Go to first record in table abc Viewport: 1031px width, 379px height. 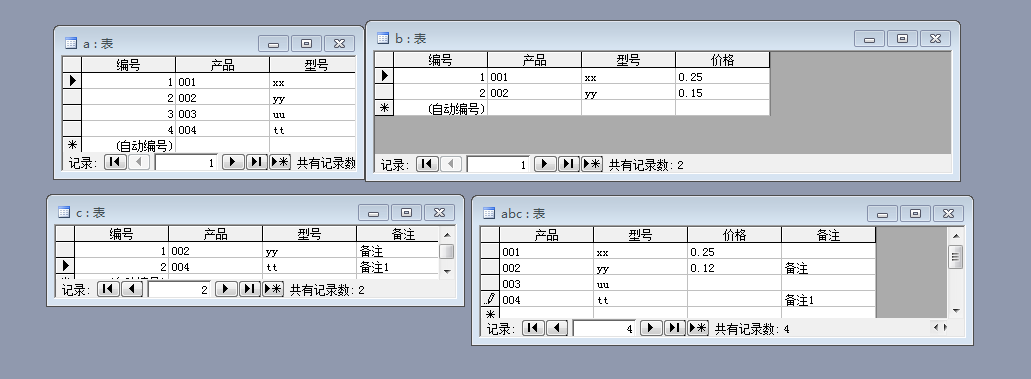tap(533, 328)
